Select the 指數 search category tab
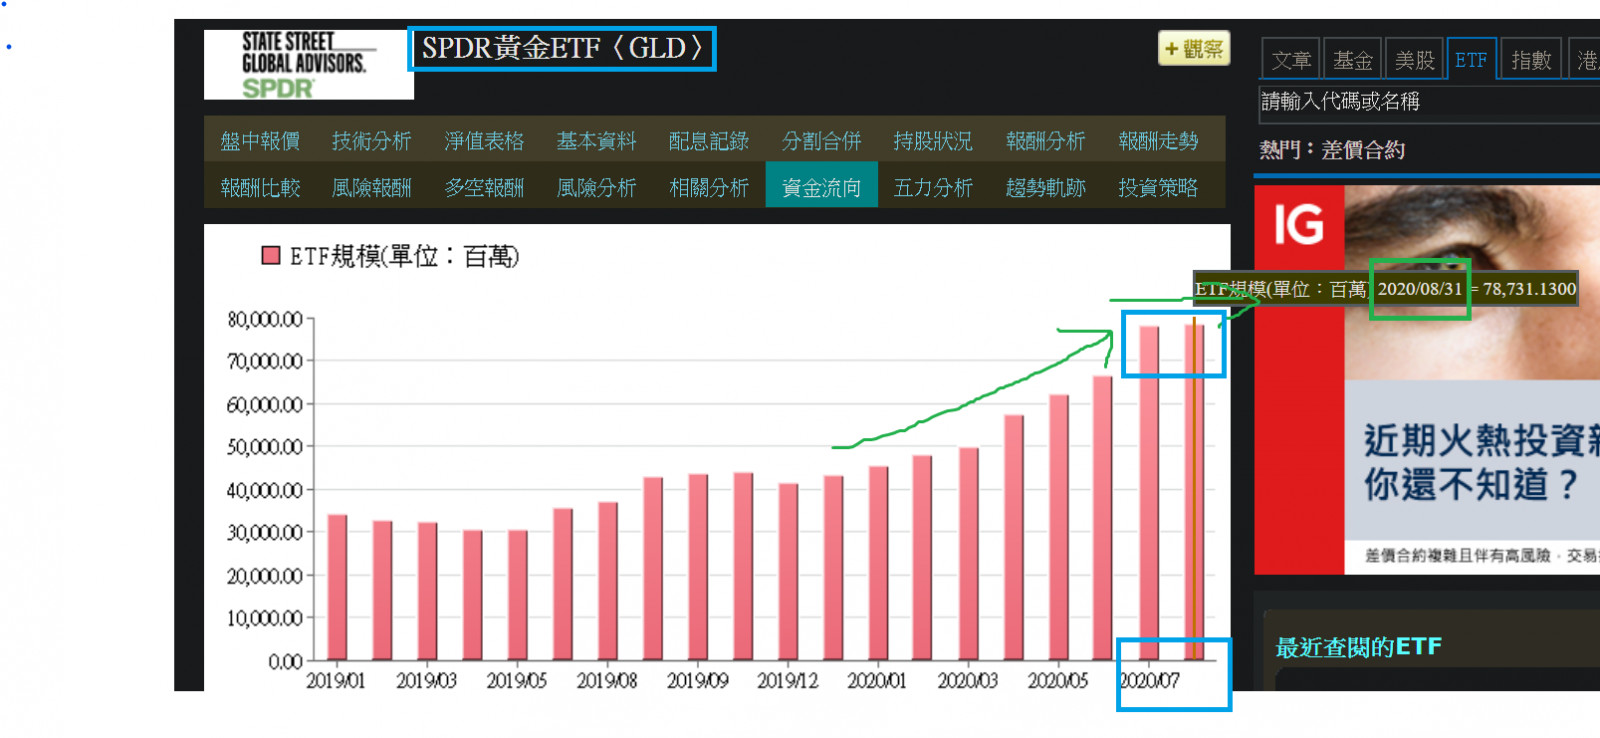Image resolution: width=1600 pixels, height=738 pixels. (x=1531, y=60)
